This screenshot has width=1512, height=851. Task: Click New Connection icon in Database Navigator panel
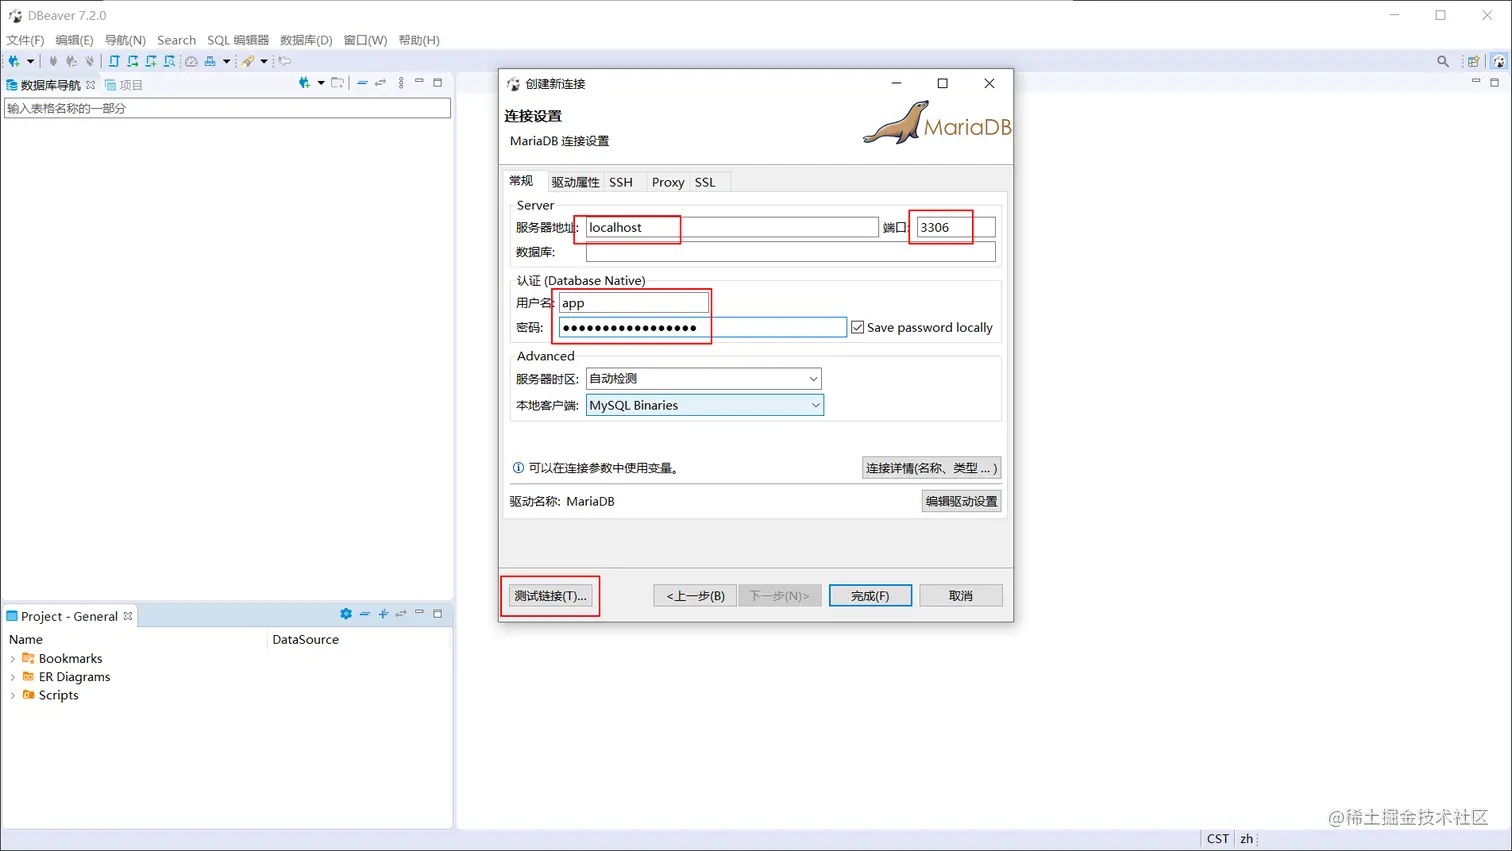click(304, 83)
